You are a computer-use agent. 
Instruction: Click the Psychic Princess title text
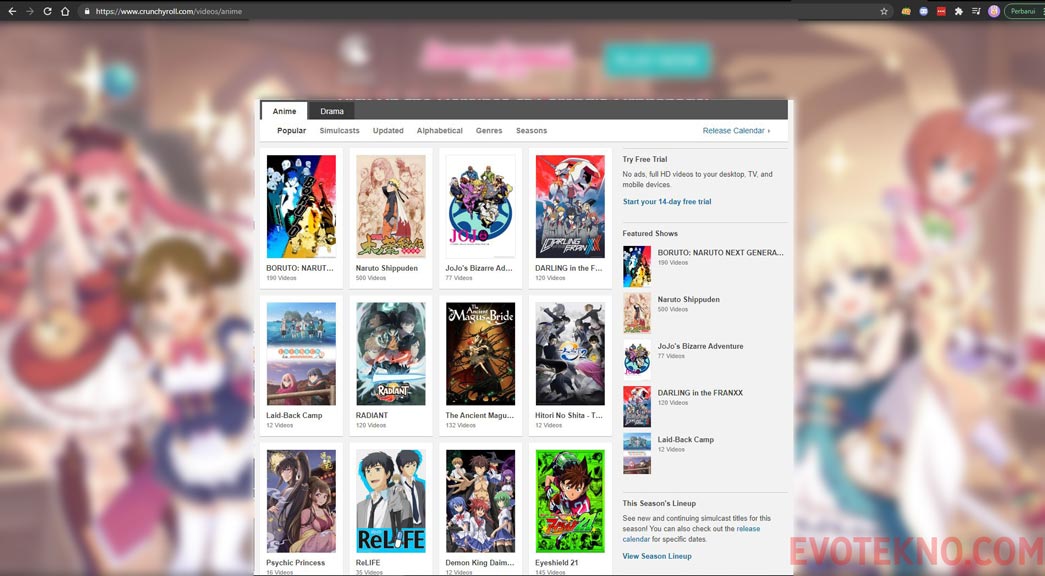[x=296, y=563]
